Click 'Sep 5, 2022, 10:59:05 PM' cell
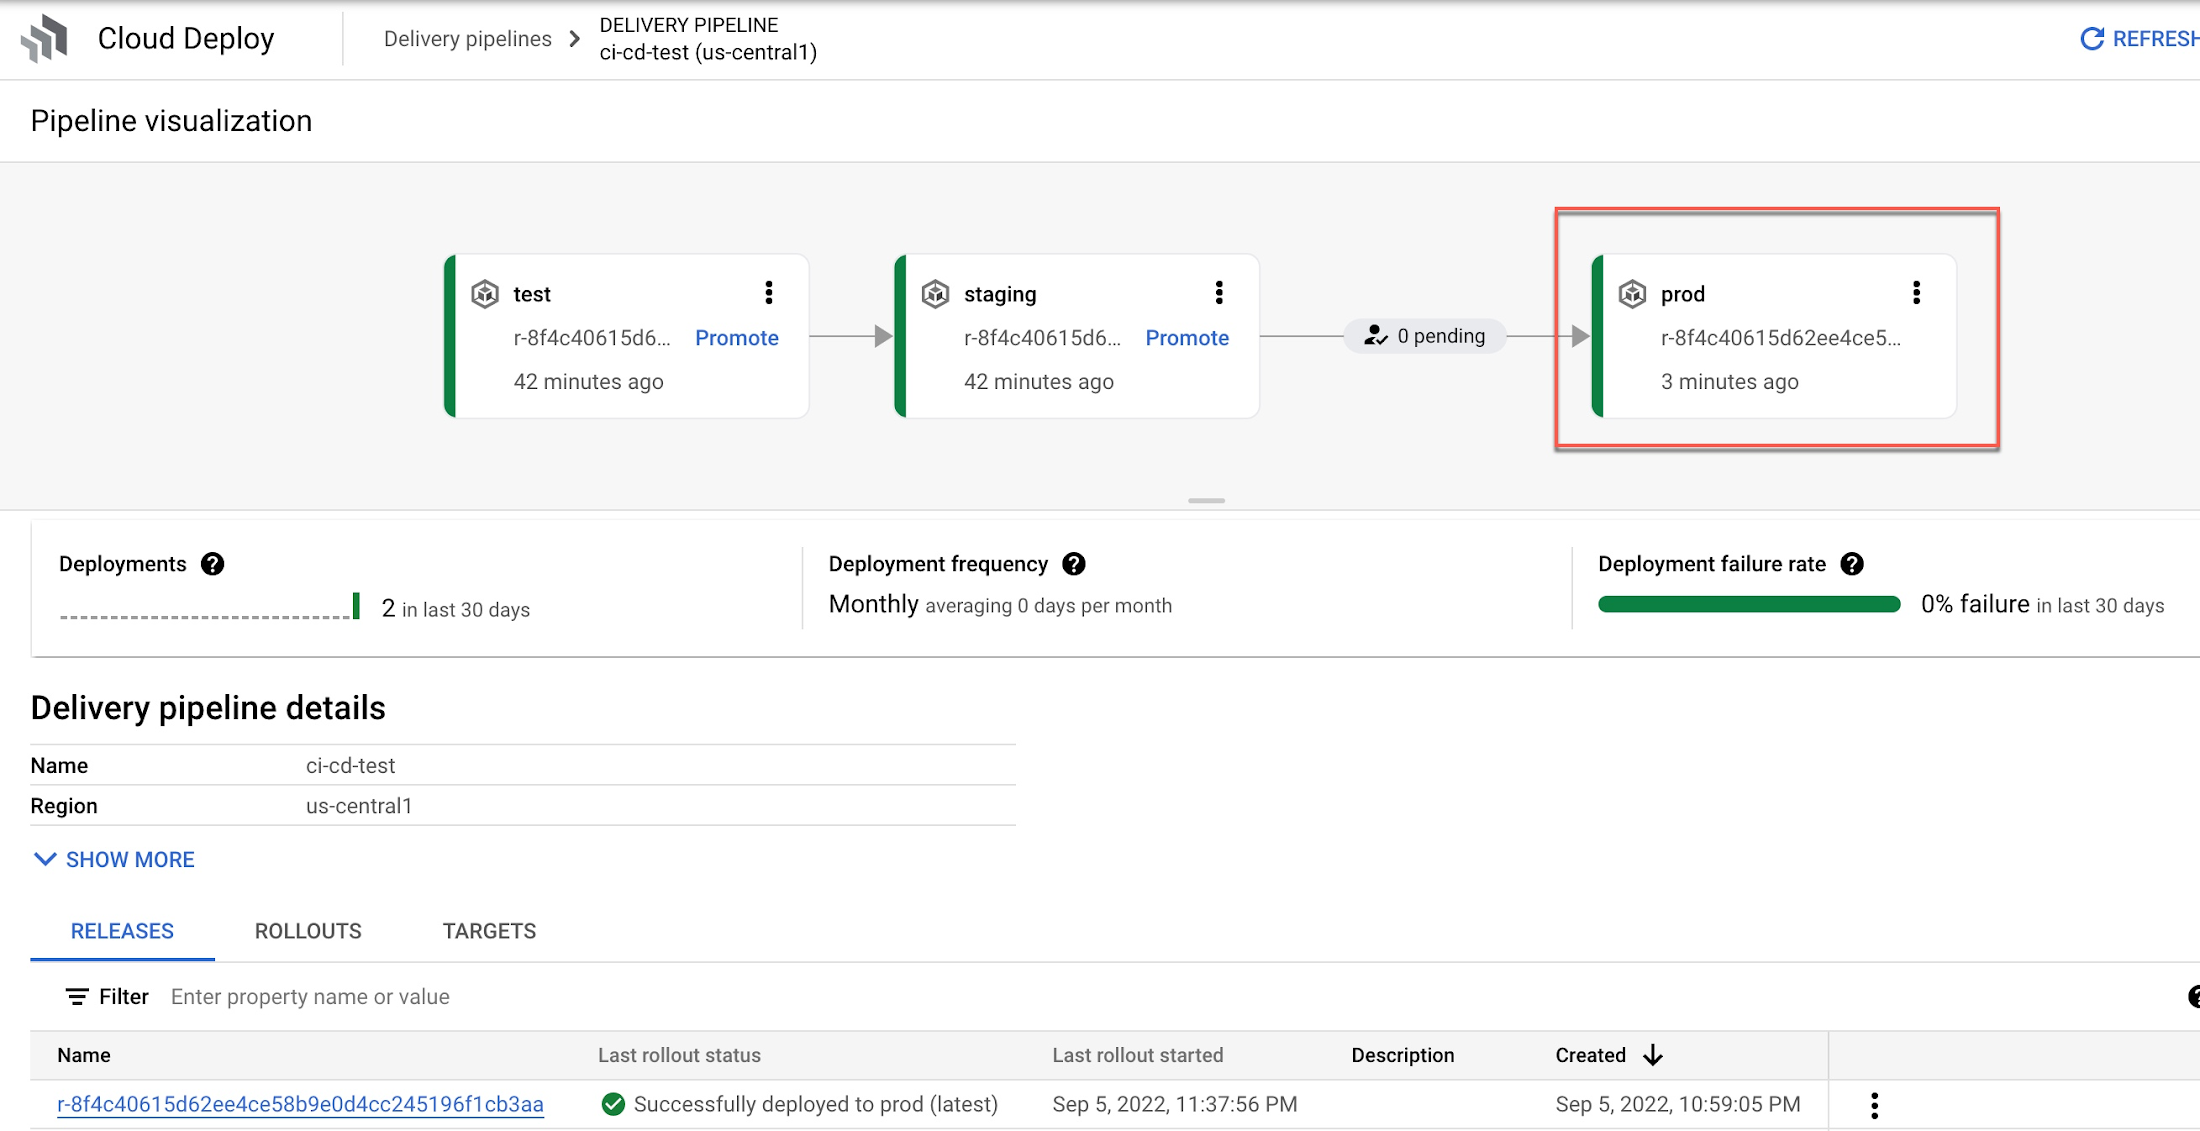Image resolution: width=2200 pixels, height=1131 pixels. coord(1678,1104)
